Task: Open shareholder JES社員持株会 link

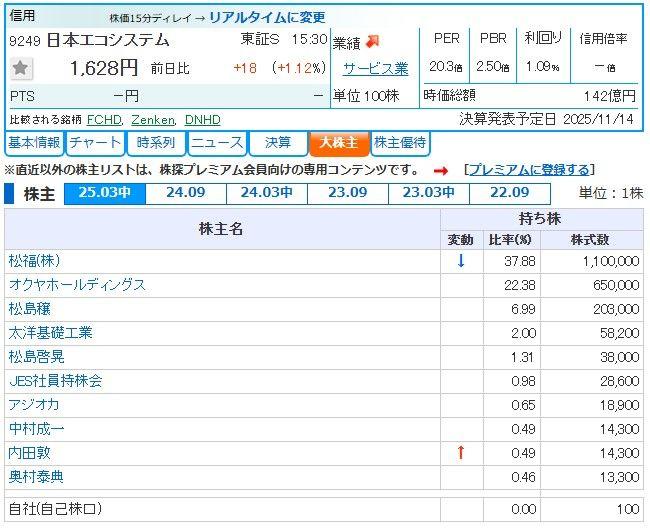Action: pos(55,381)
